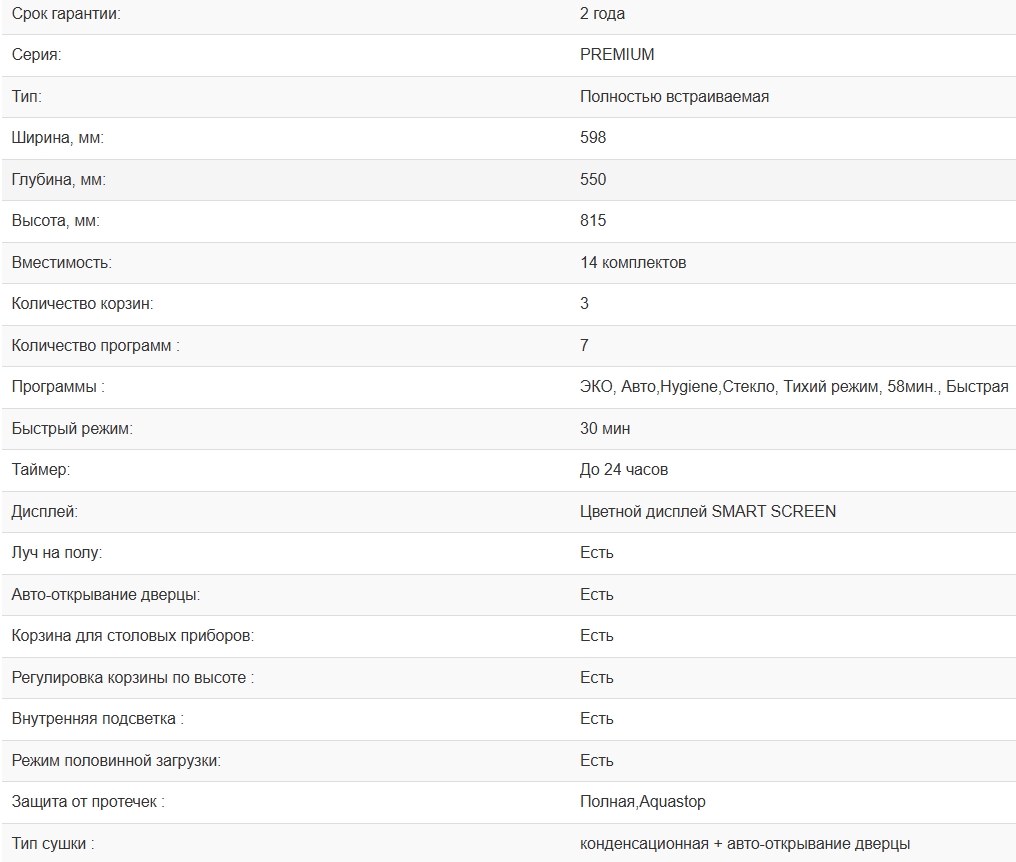The width and height of the screenshot is (1016, 862).
Task: Click the "14 комплектов" capacity value
Action: tap(633, 263)
